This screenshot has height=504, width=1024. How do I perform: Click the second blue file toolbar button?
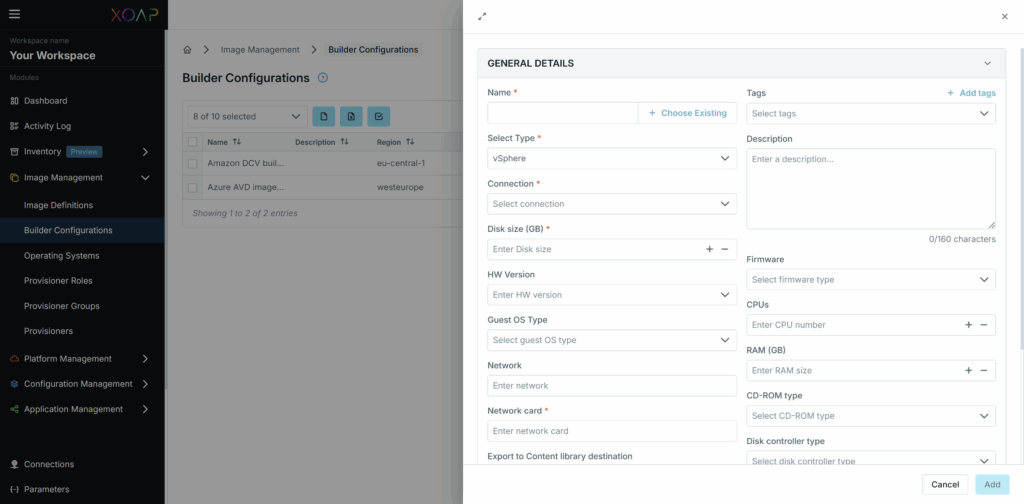[x=351, y=116]
